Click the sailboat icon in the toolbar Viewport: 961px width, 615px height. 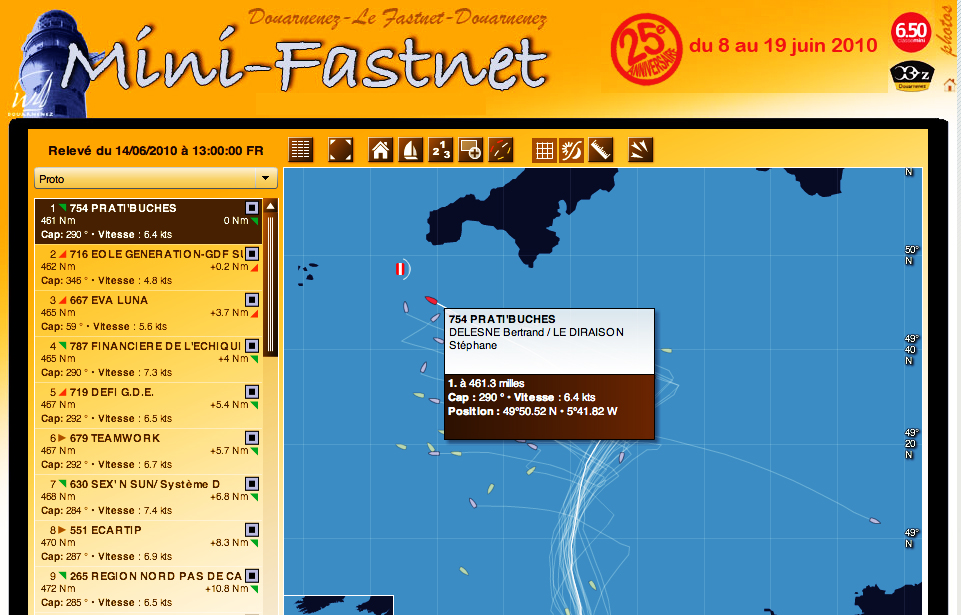[x=411, y=150]
